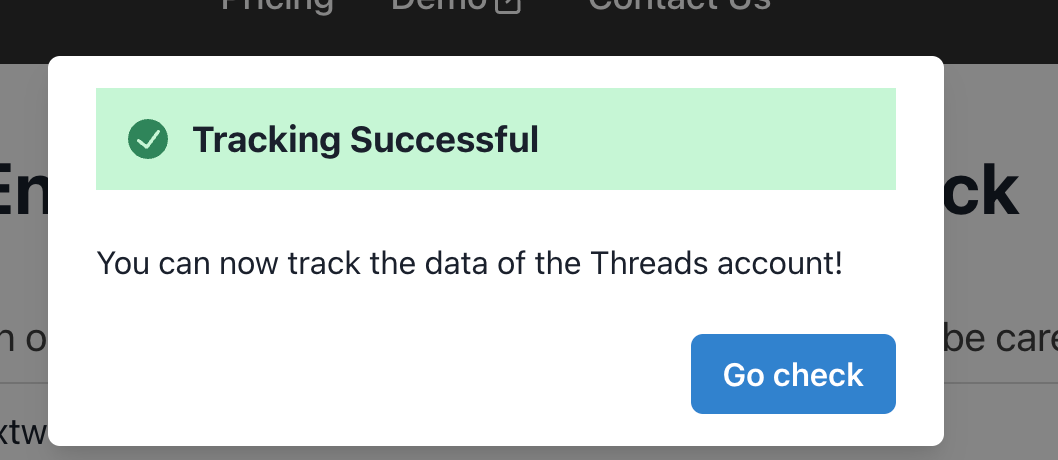This screenshot has height=460, width=1058.
Task: Click the green checkmark success icon
Action: point(148,139)
